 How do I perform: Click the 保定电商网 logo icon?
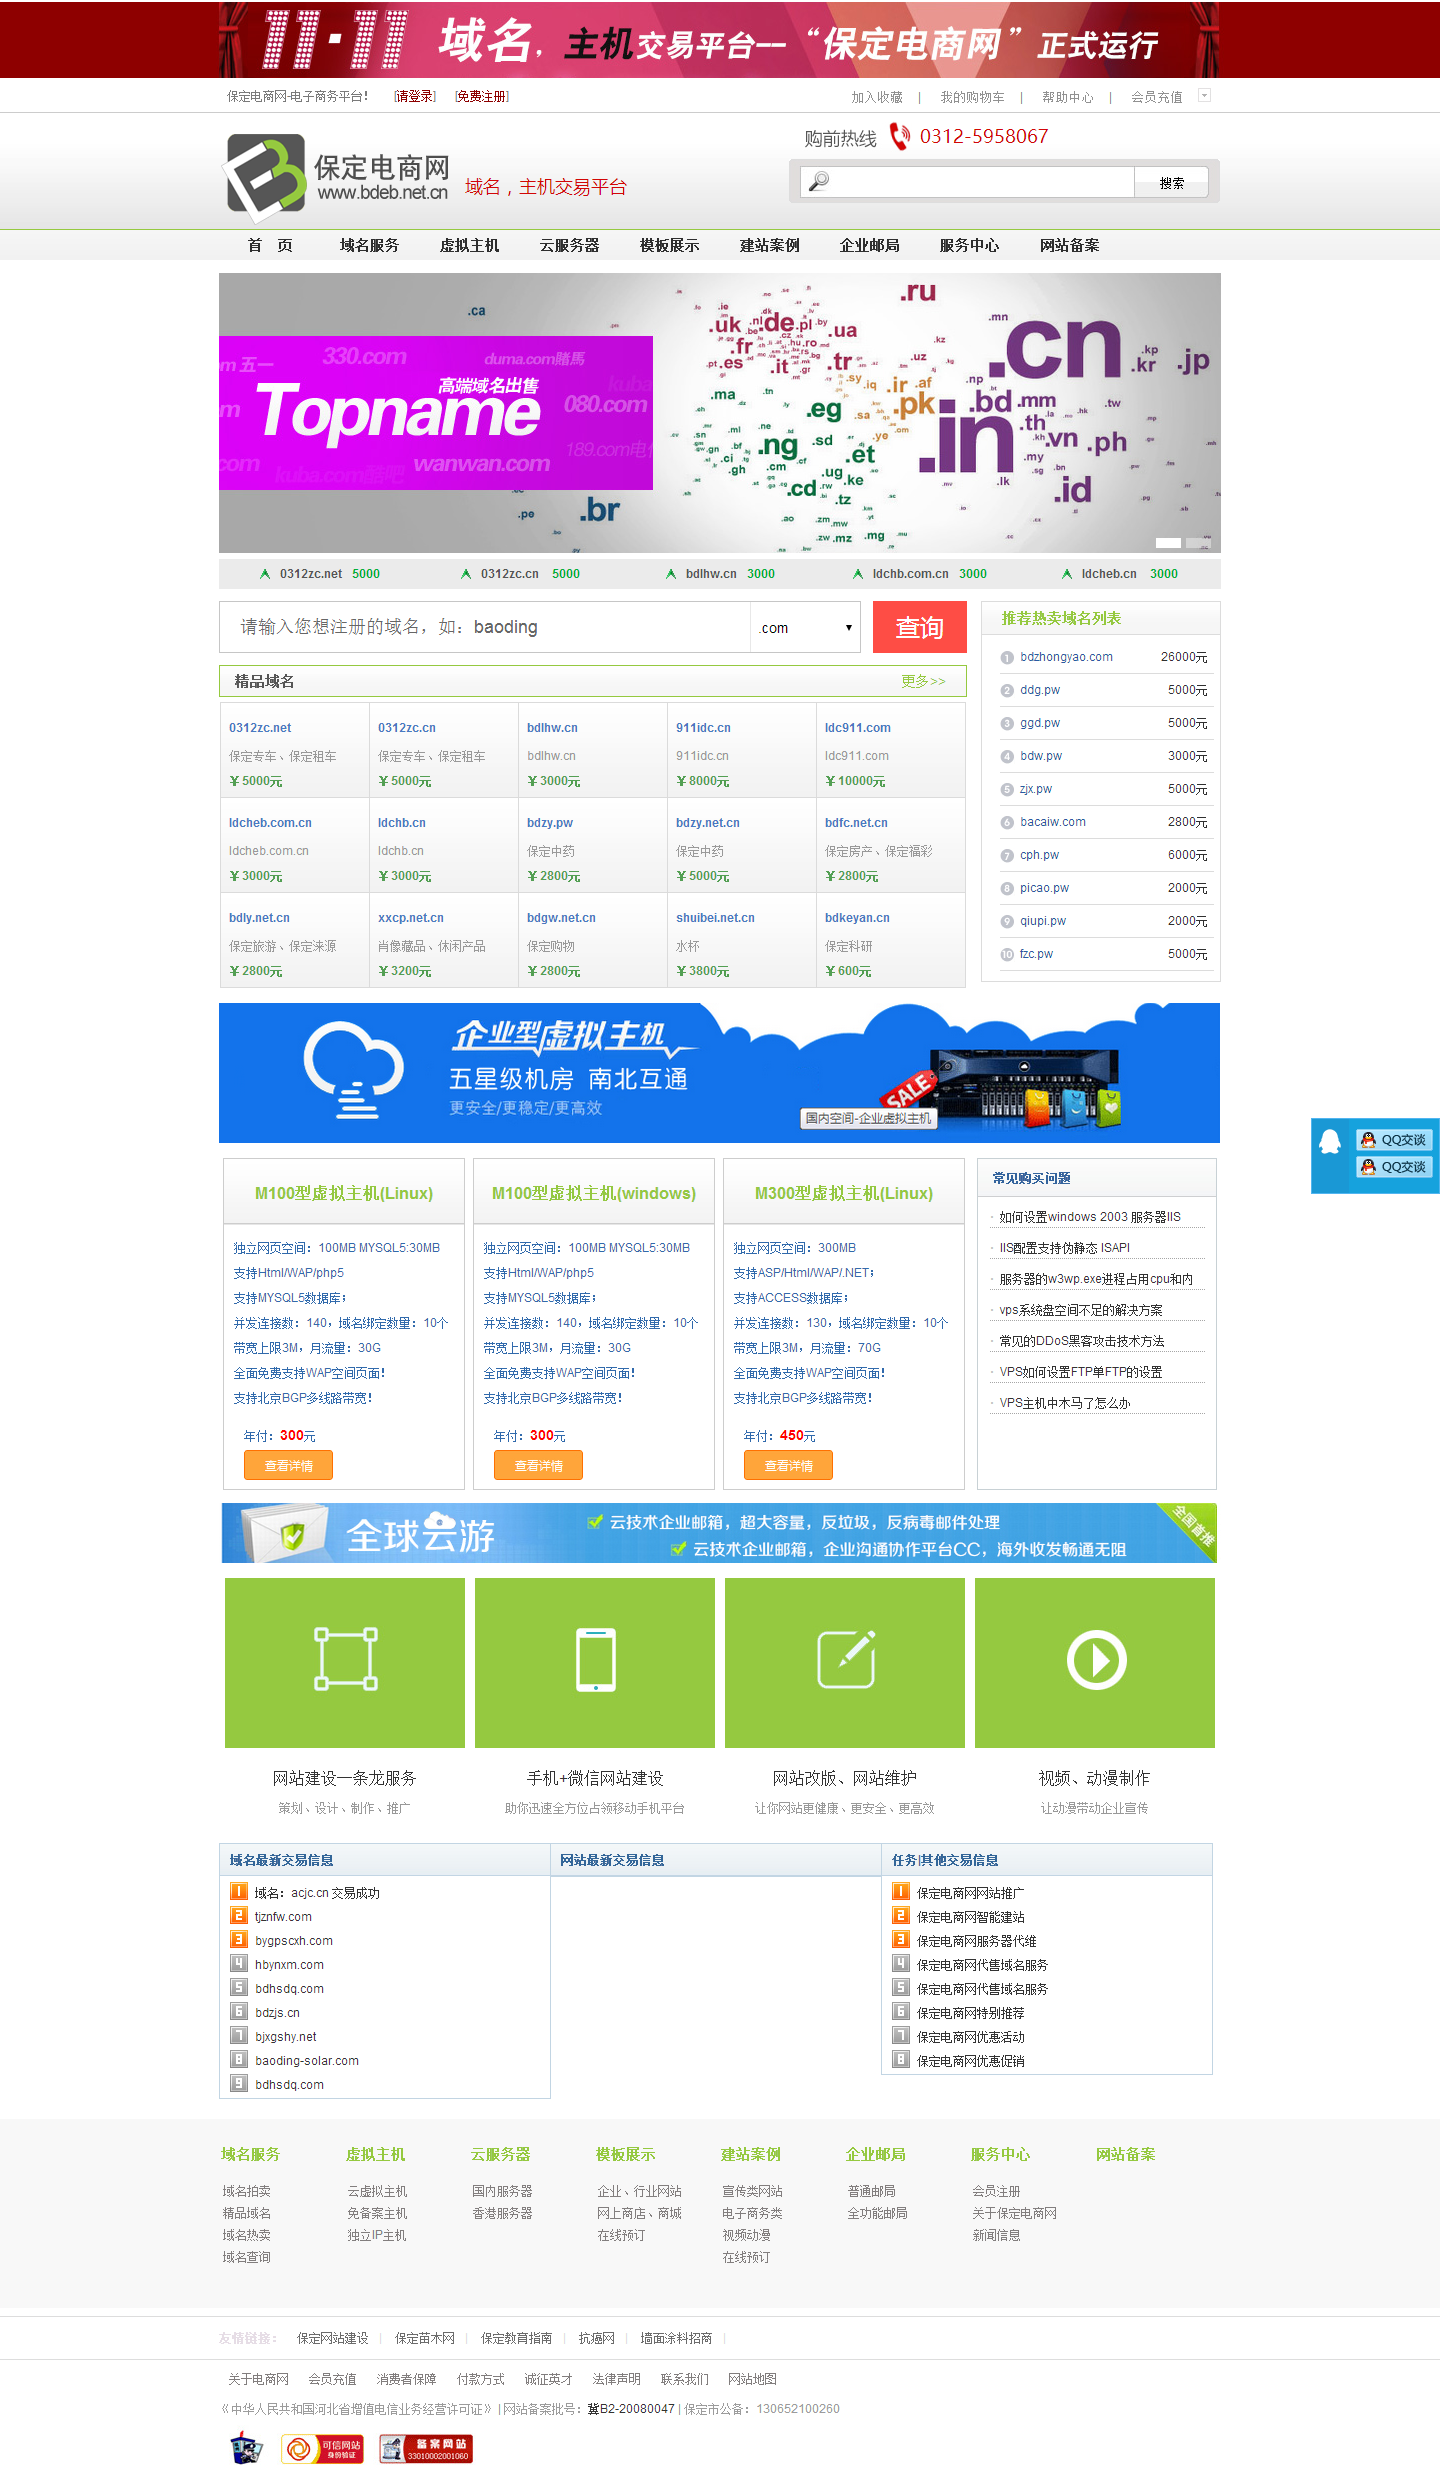tap(265, 176)
